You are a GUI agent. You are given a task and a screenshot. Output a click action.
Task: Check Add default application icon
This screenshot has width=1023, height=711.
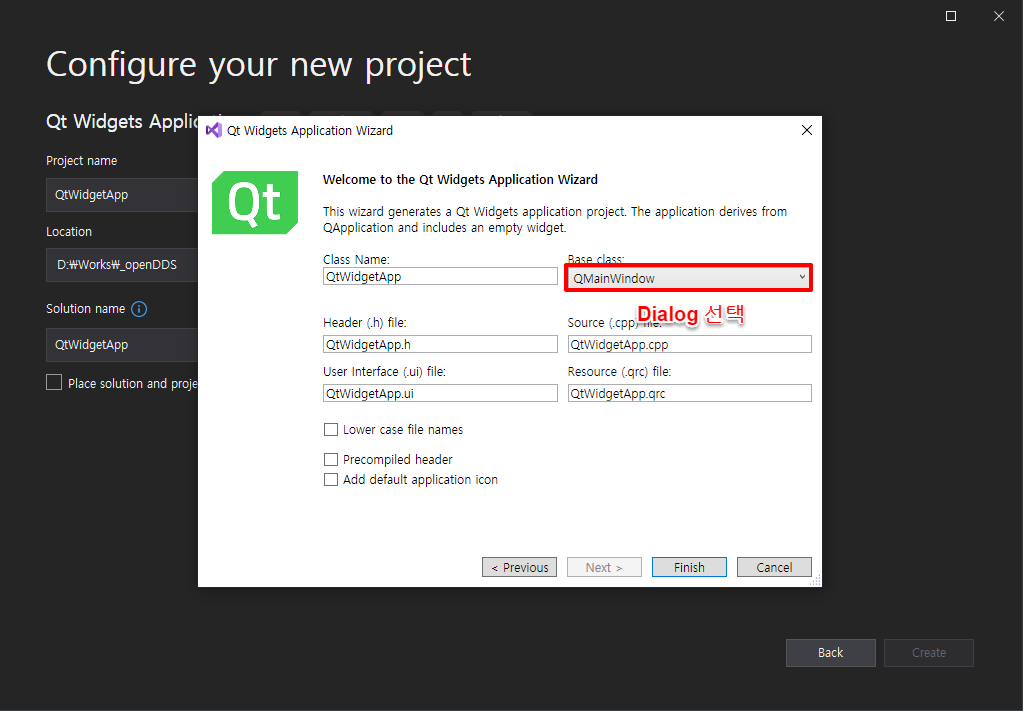[331, 479]
